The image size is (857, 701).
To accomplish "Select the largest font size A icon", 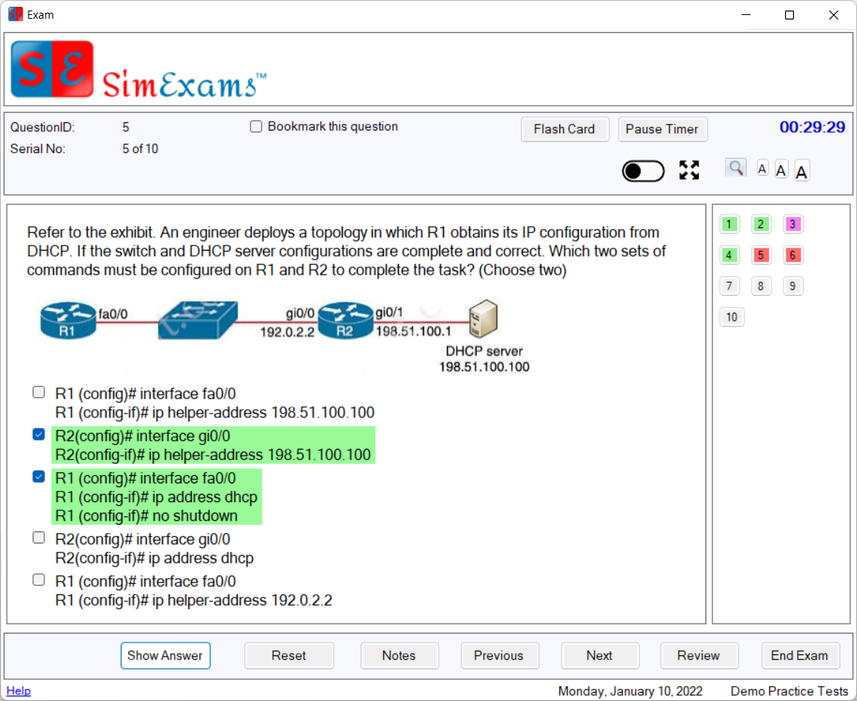I will 801,171.
